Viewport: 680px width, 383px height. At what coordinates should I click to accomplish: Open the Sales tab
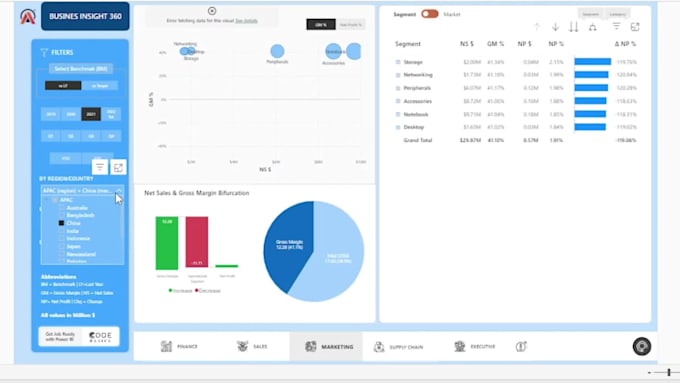252,346
